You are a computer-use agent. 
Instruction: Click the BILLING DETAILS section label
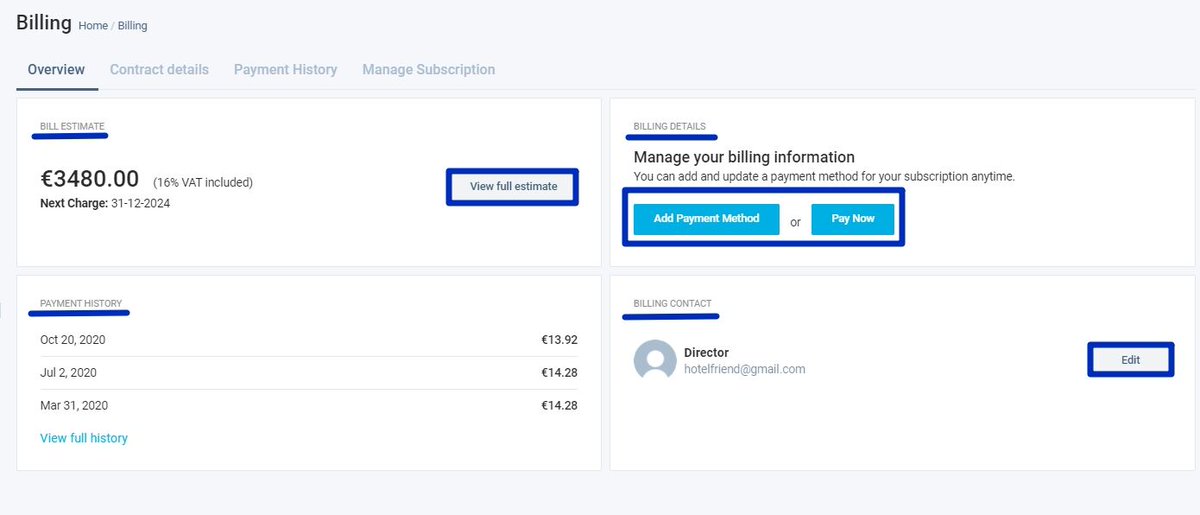pos(669,127)
